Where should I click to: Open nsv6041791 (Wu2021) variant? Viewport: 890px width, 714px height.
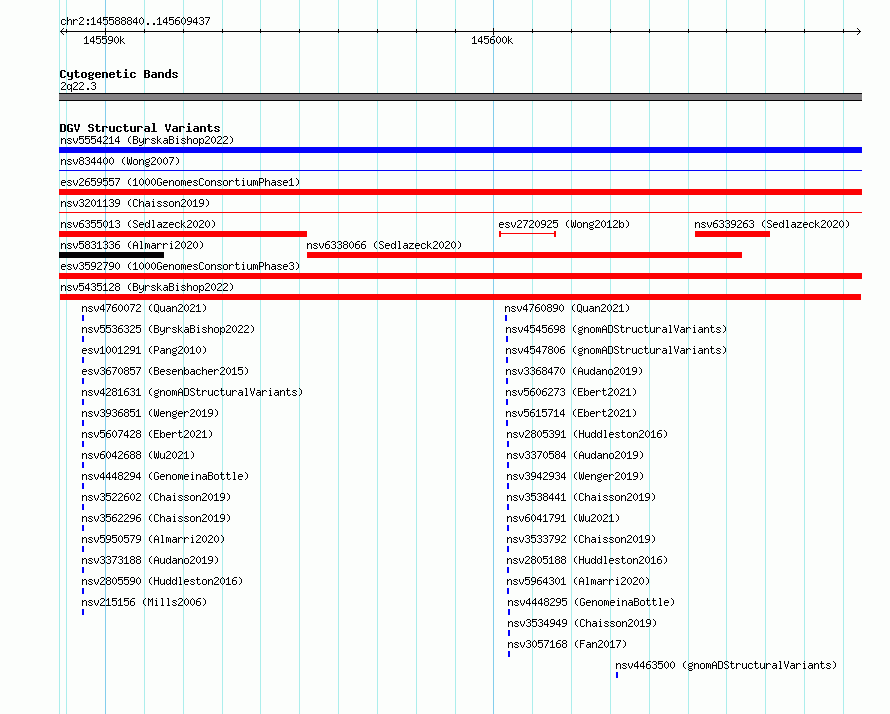click(564, 518)
